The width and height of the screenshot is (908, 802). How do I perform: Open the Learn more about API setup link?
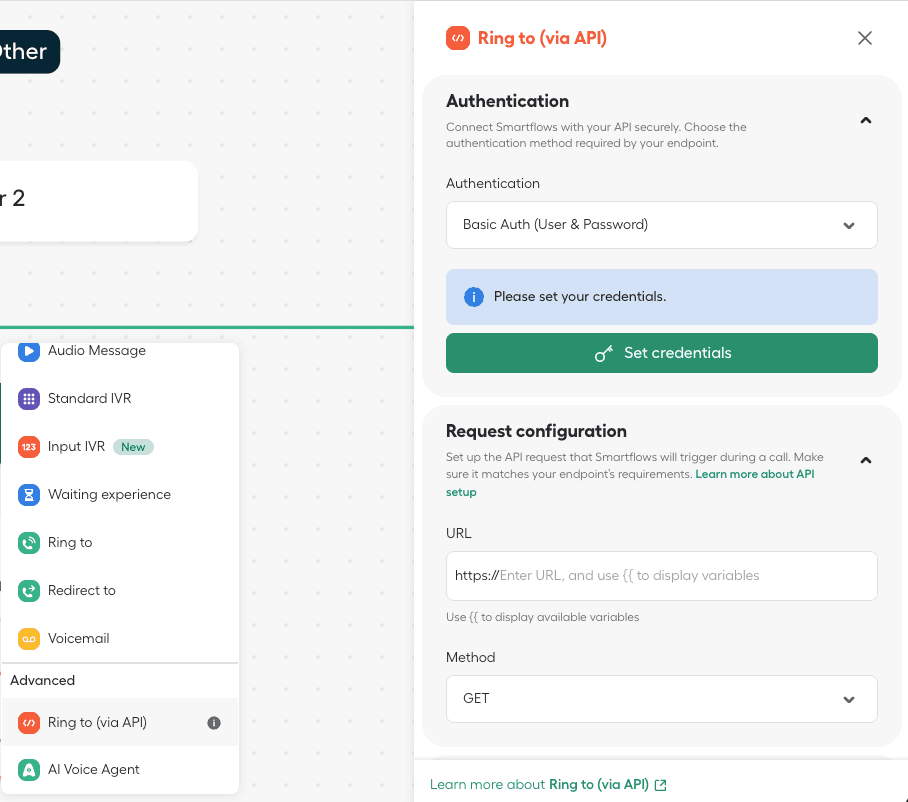(x=755, y=474)
